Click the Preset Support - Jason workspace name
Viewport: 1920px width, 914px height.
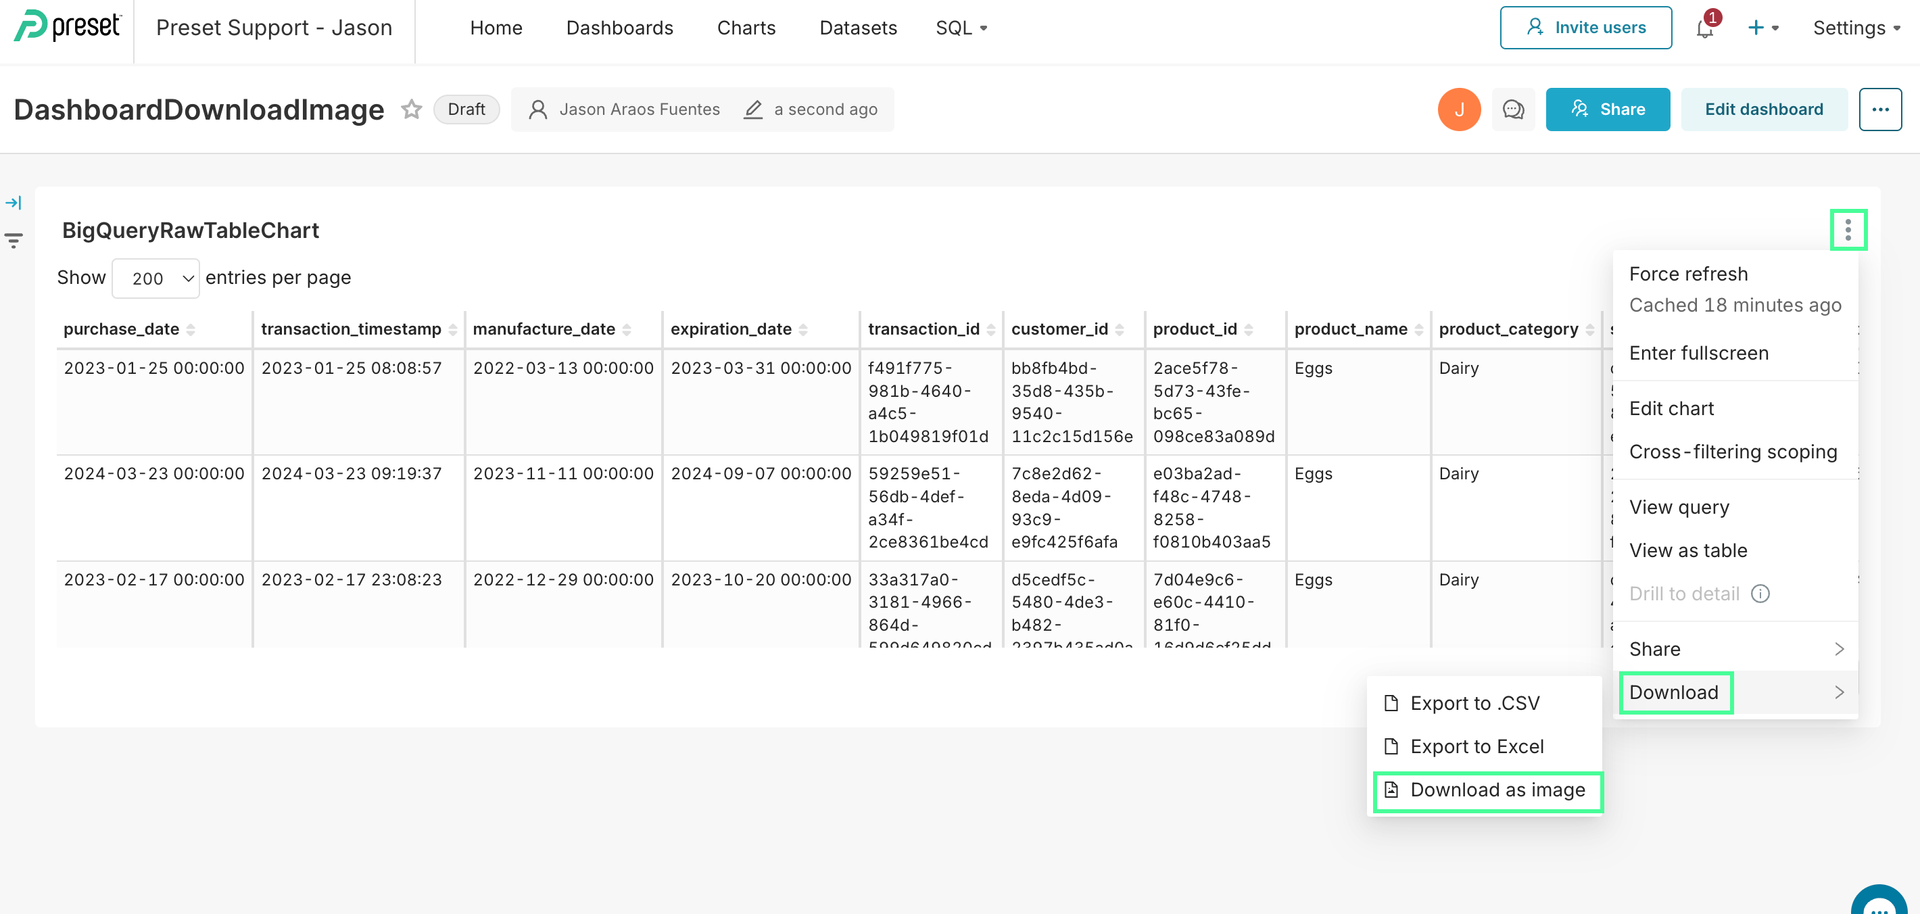(x=274, y=28)
